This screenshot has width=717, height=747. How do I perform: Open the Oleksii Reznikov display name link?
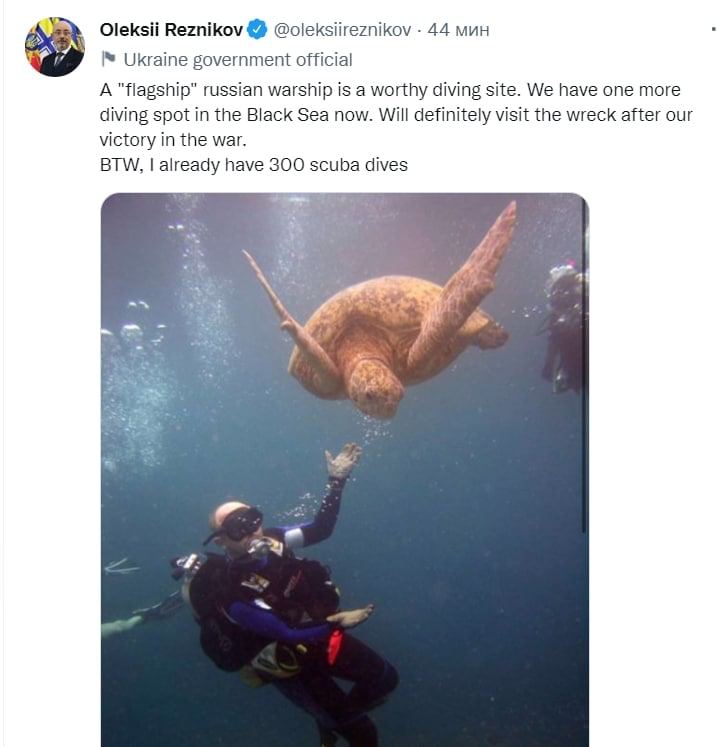[x=172, y=30]
